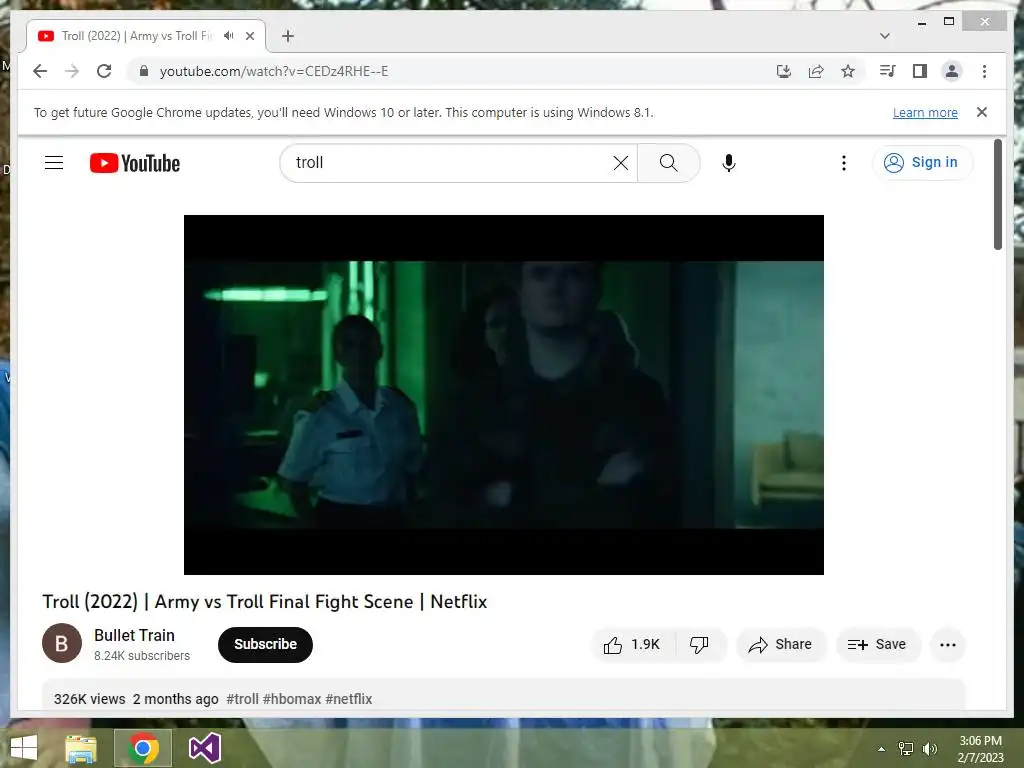Click the page vertical scrollbar thumb
Screen dimensions: 1024x768
[x=997, y=194]
